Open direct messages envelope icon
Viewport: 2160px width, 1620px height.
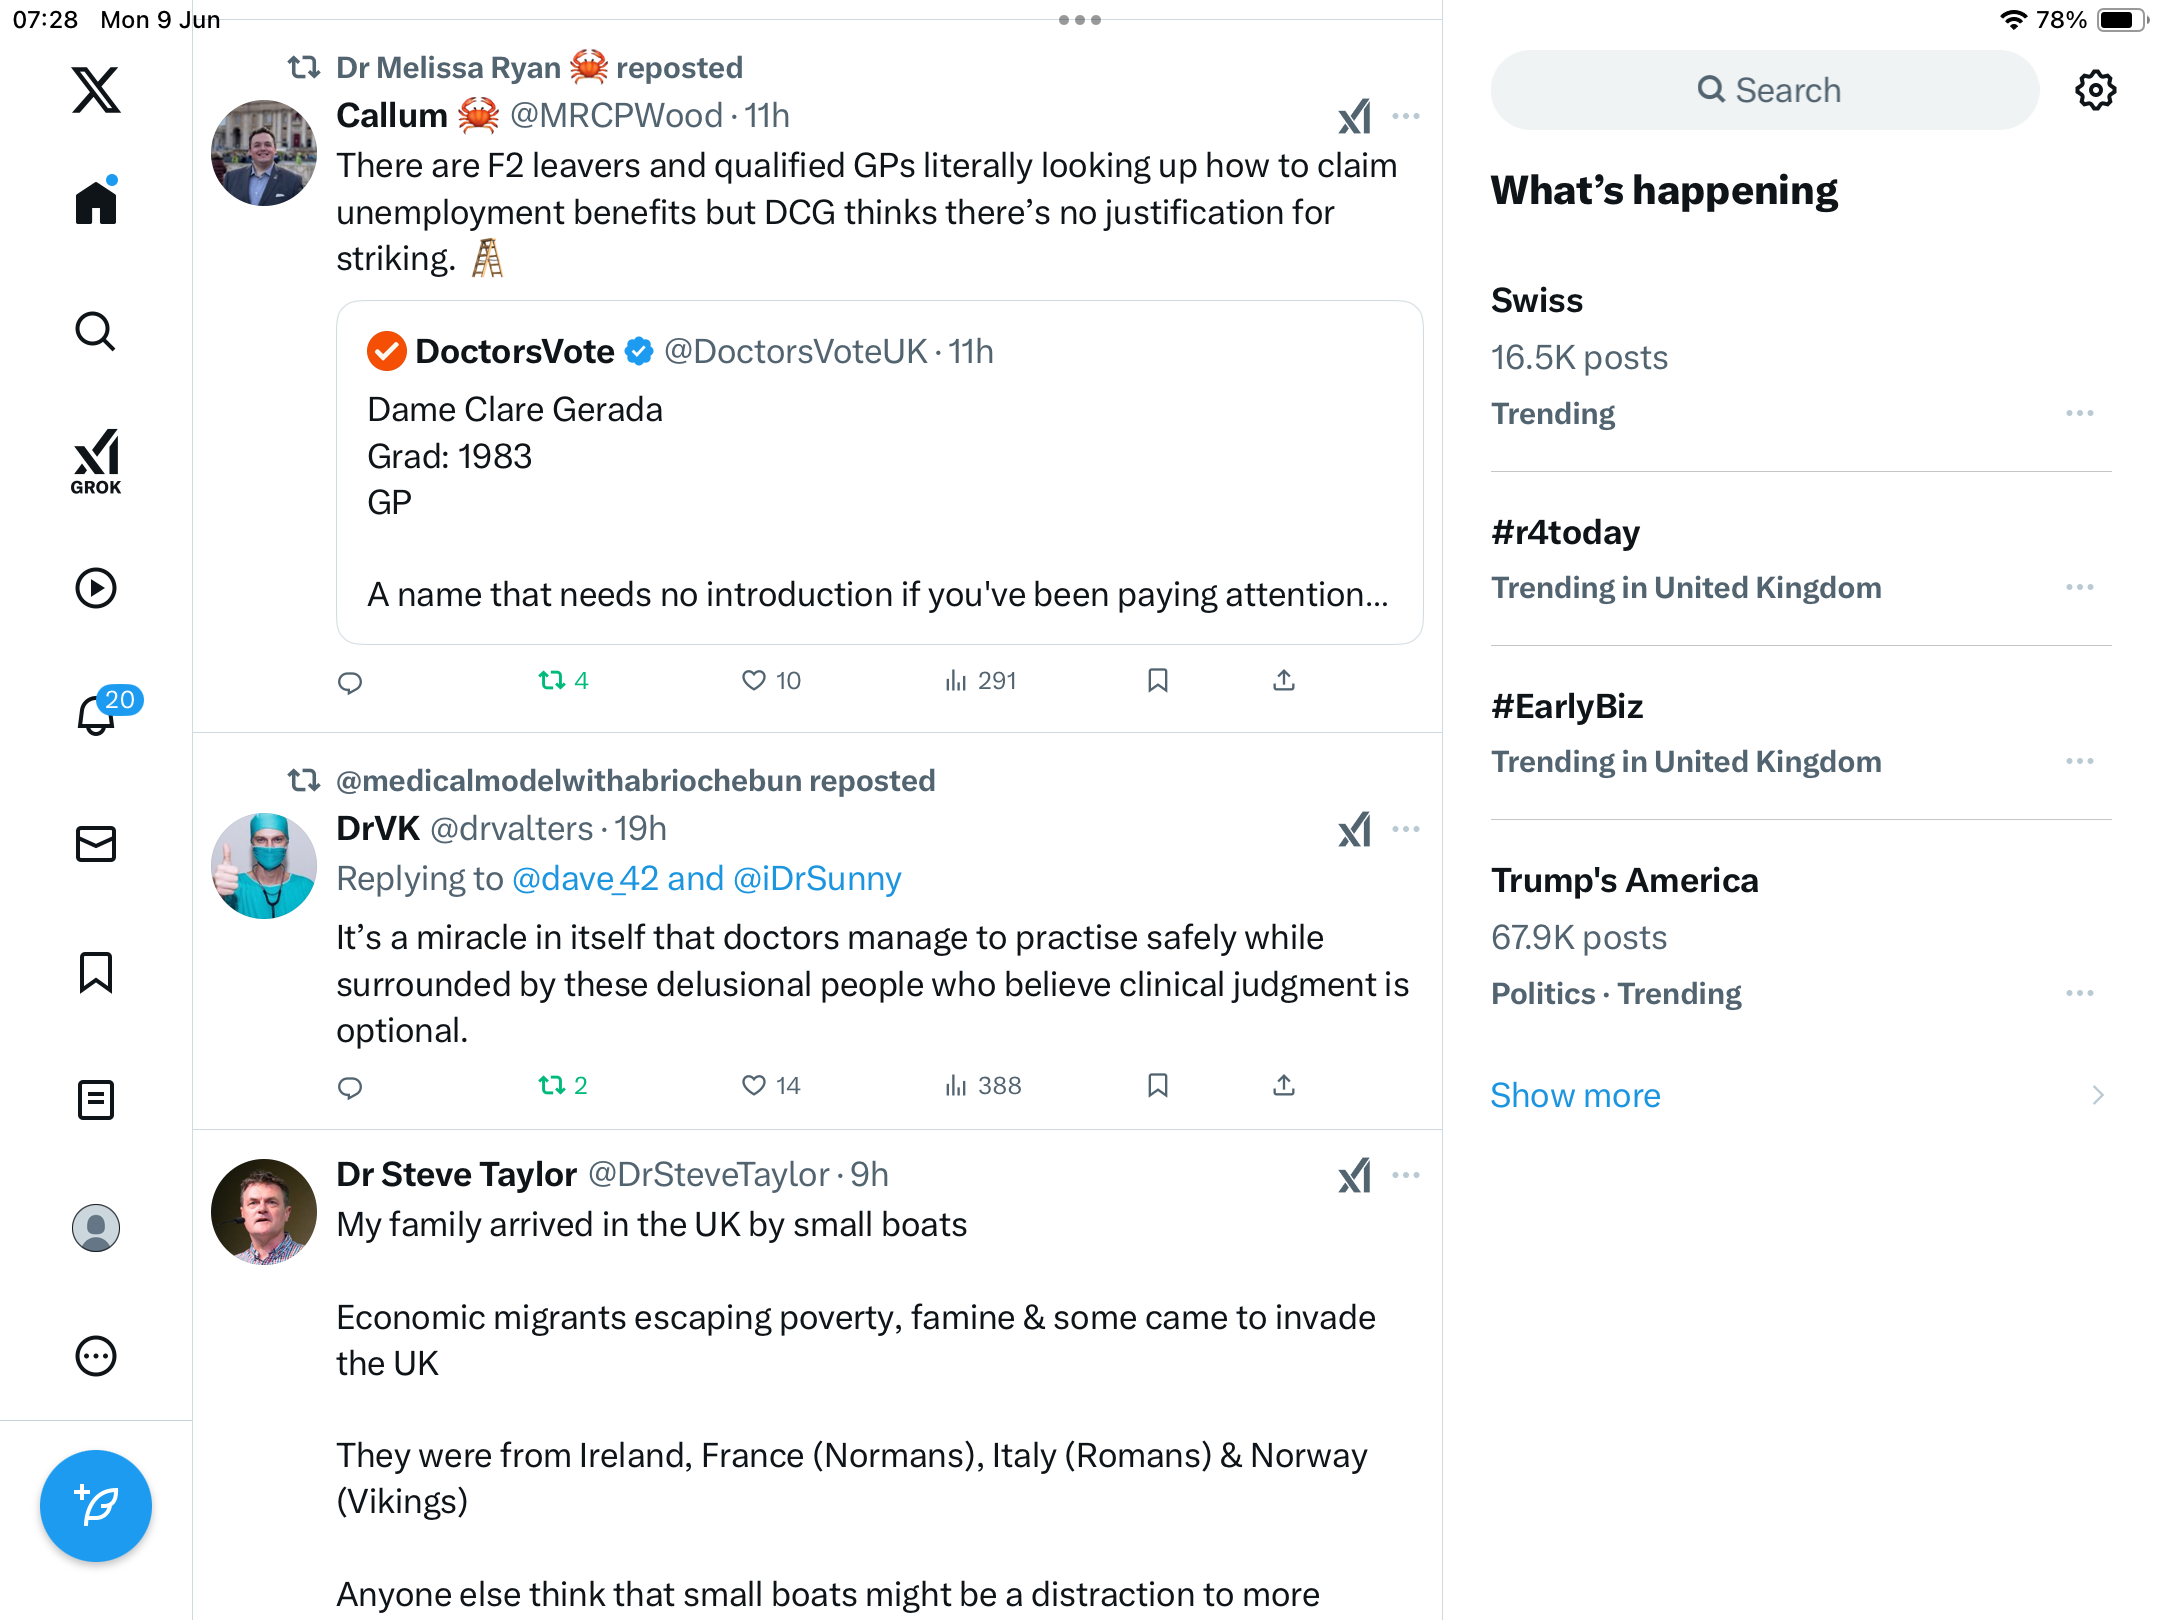point(96,844)
